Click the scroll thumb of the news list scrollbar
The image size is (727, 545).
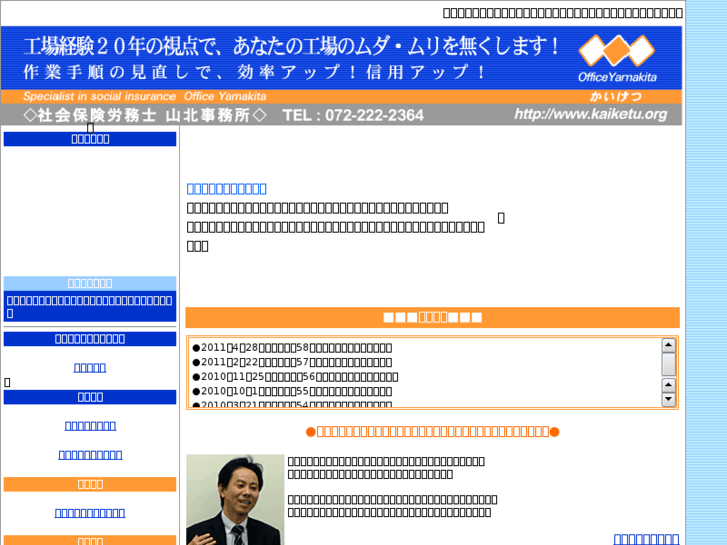tap(668, 364)
